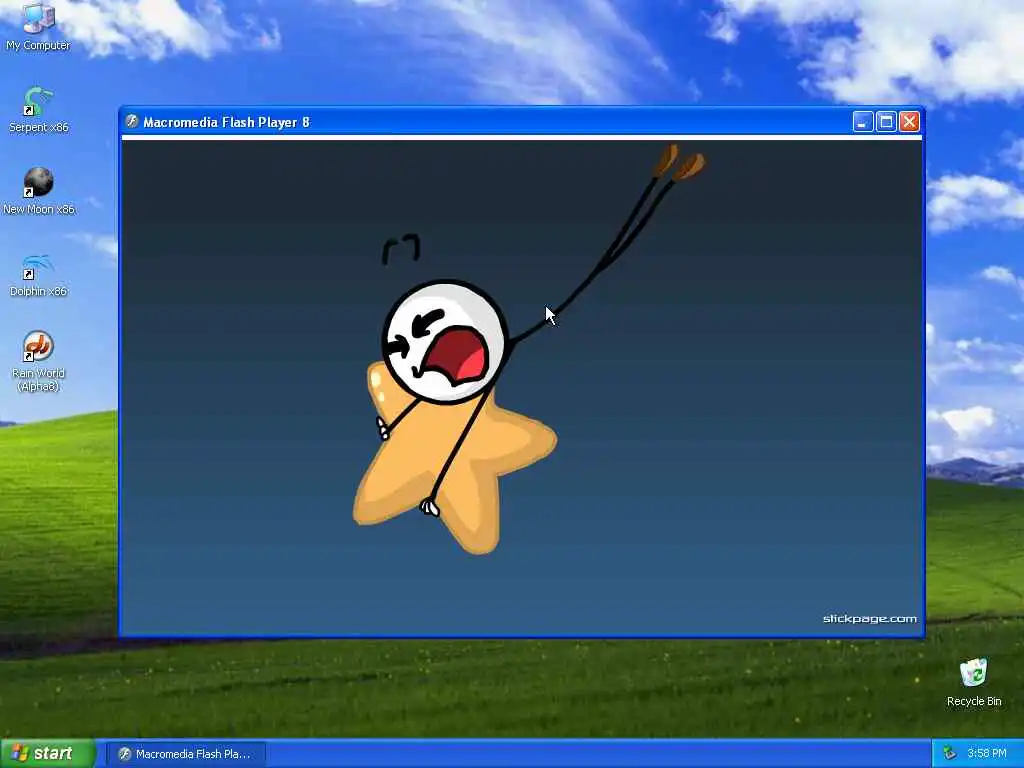Viewport: 1024px width, 768px height.
Task: Click the stick figure's screaming head
Action: coord(445,342)
